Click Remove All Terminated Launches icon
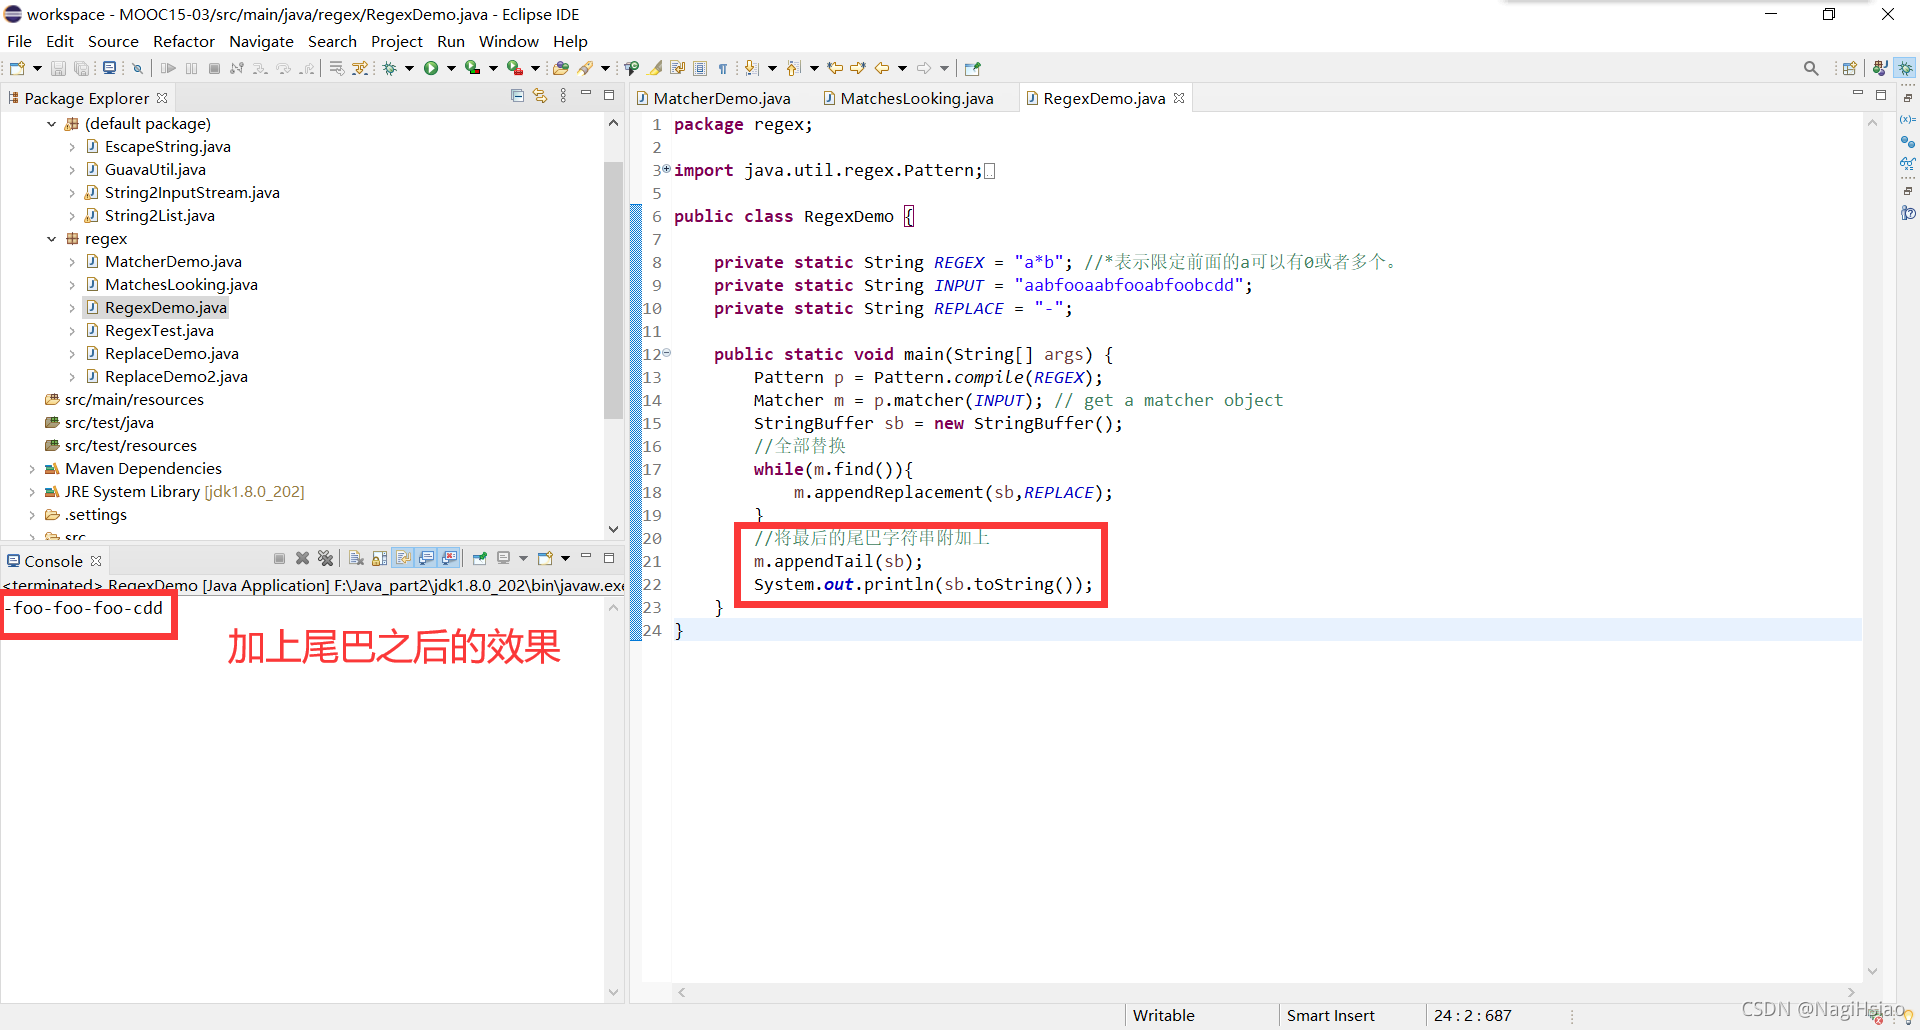The height and width of the screenshot is (1030, 1920). point(325,558)
